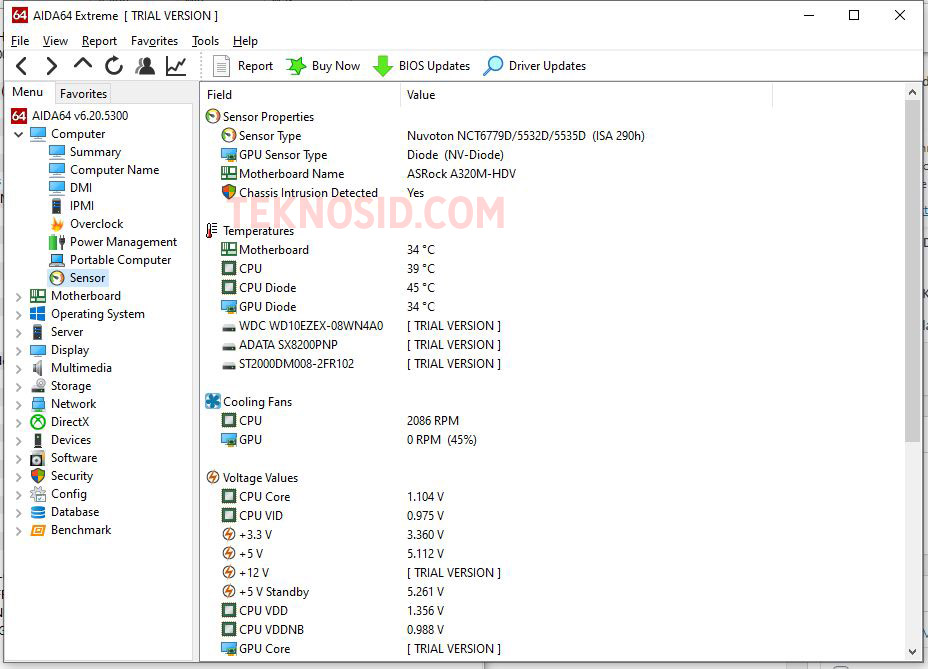Image resolution: width=928 pixels, height=669 pixels.
Task: Click the DirectX Xbox icon
Action: coord(38,422)
